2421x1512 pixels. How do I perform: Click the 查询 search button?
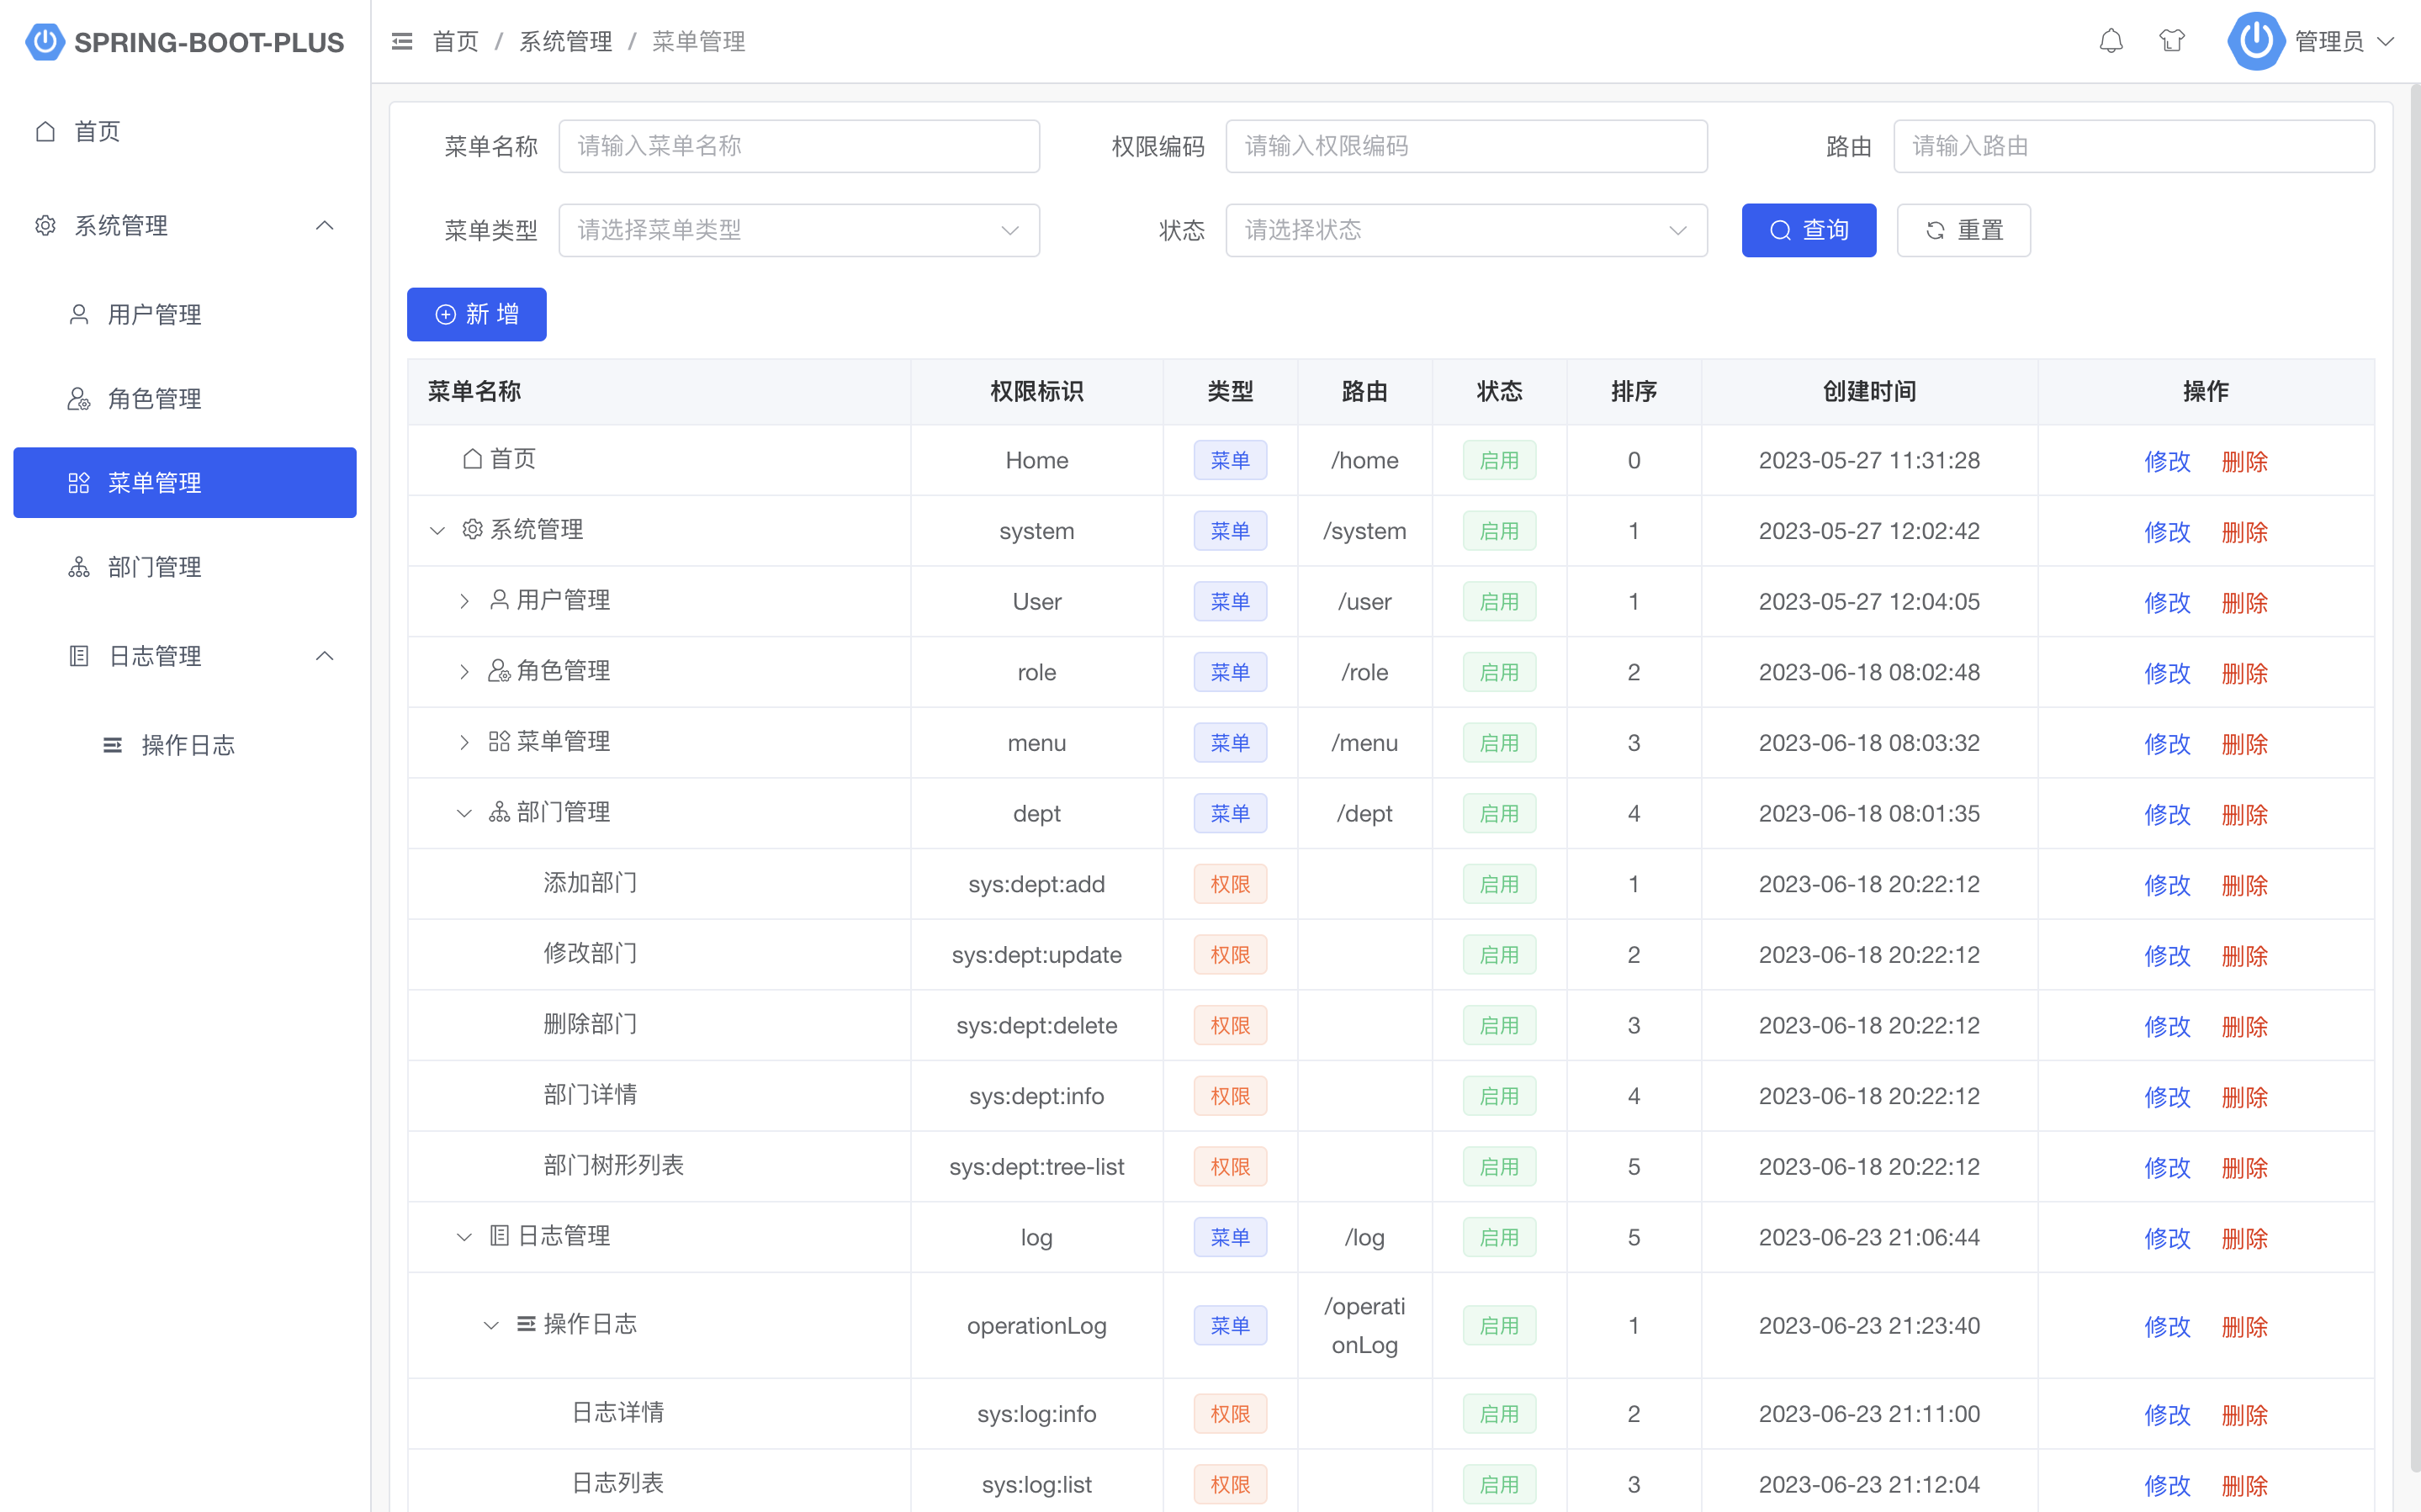pyautogui.click(x=1807, y=230)
